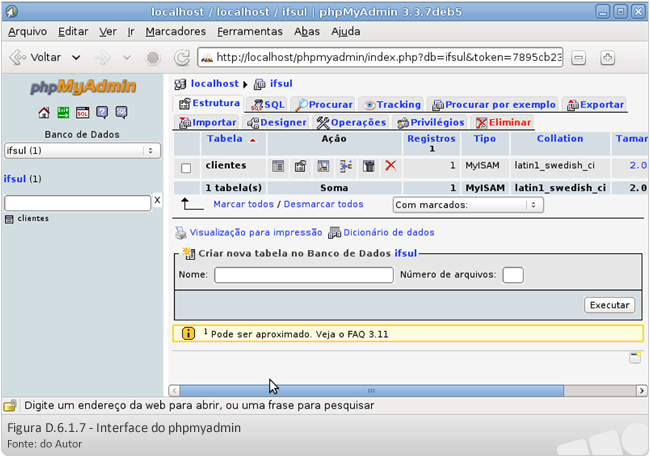Click the browser stop icon

tap(153, 58)
